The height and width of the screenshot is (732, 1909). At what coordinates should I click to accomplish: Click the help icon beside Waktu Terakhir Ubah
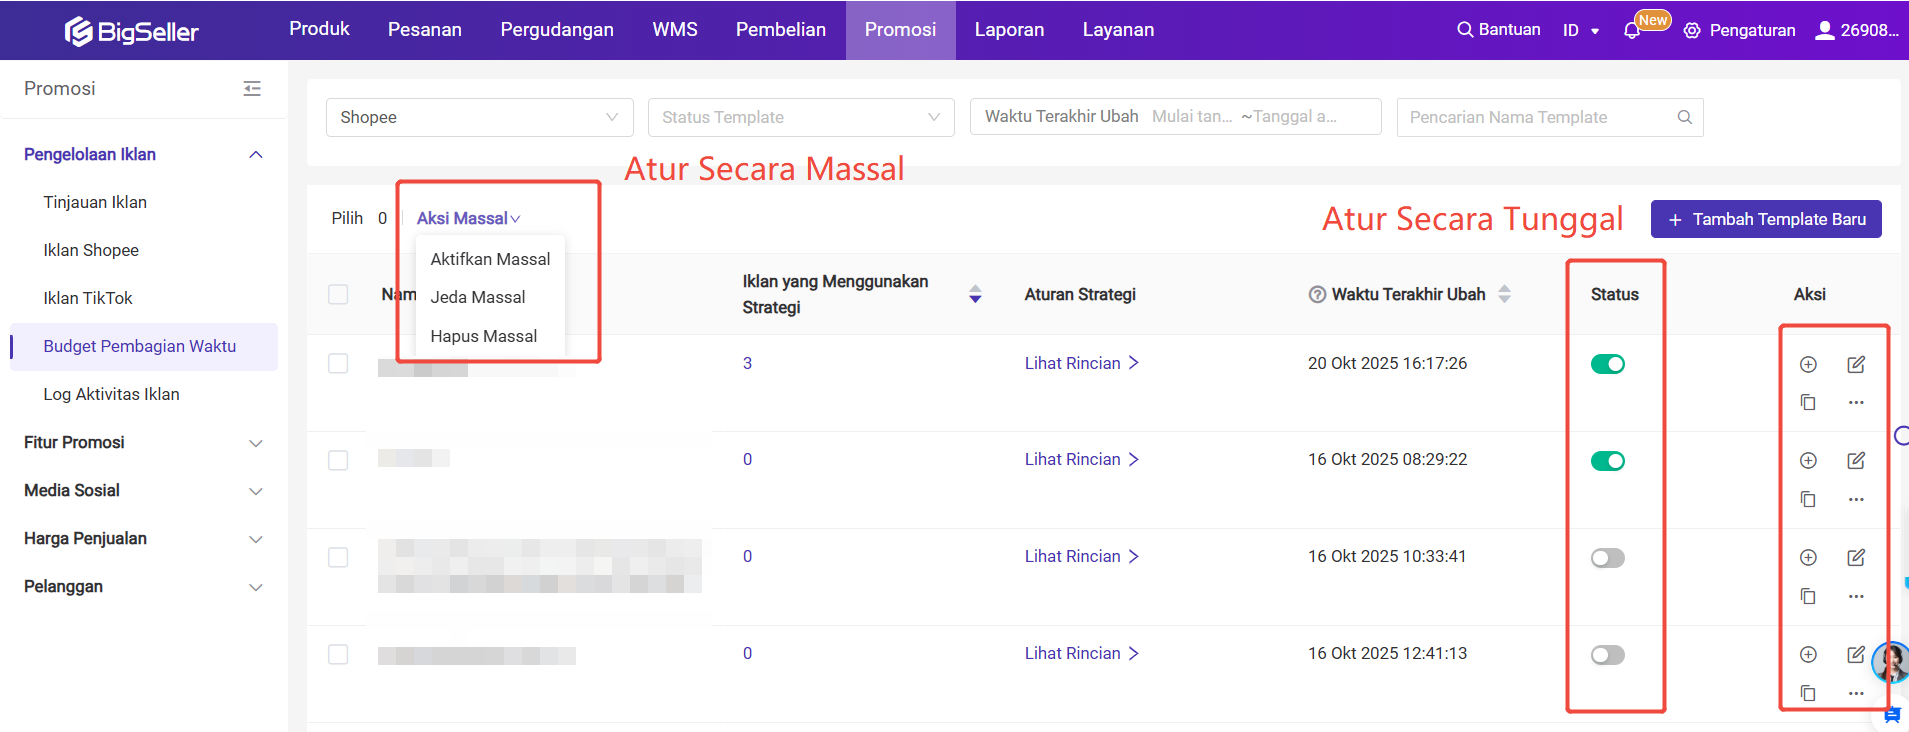[1317, 295]
